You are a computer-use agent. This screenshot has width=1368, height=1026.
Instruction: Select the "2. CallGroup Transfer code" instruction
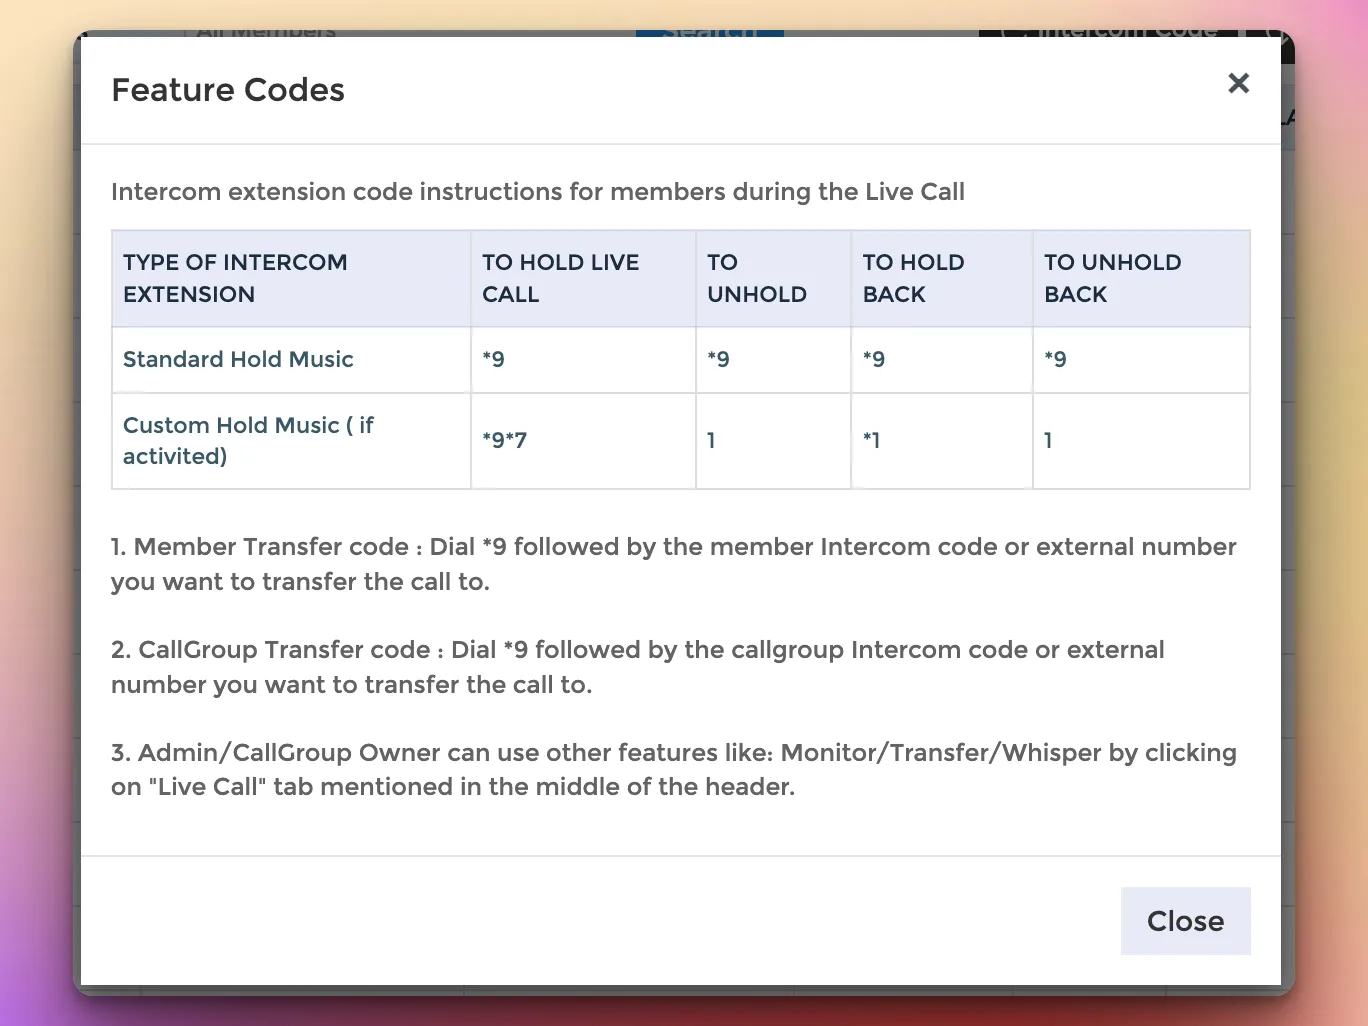[638, 668]
